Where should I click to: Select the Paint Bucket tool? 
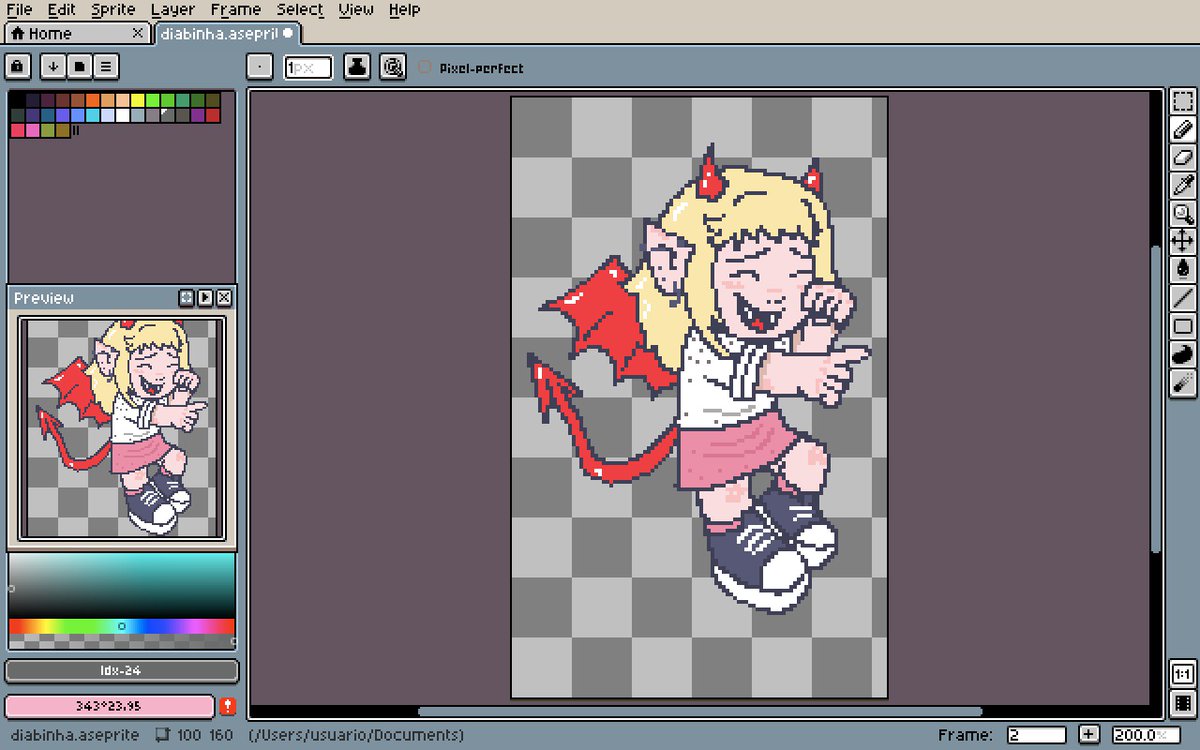pyautogui.click(x=1183, y=269)
